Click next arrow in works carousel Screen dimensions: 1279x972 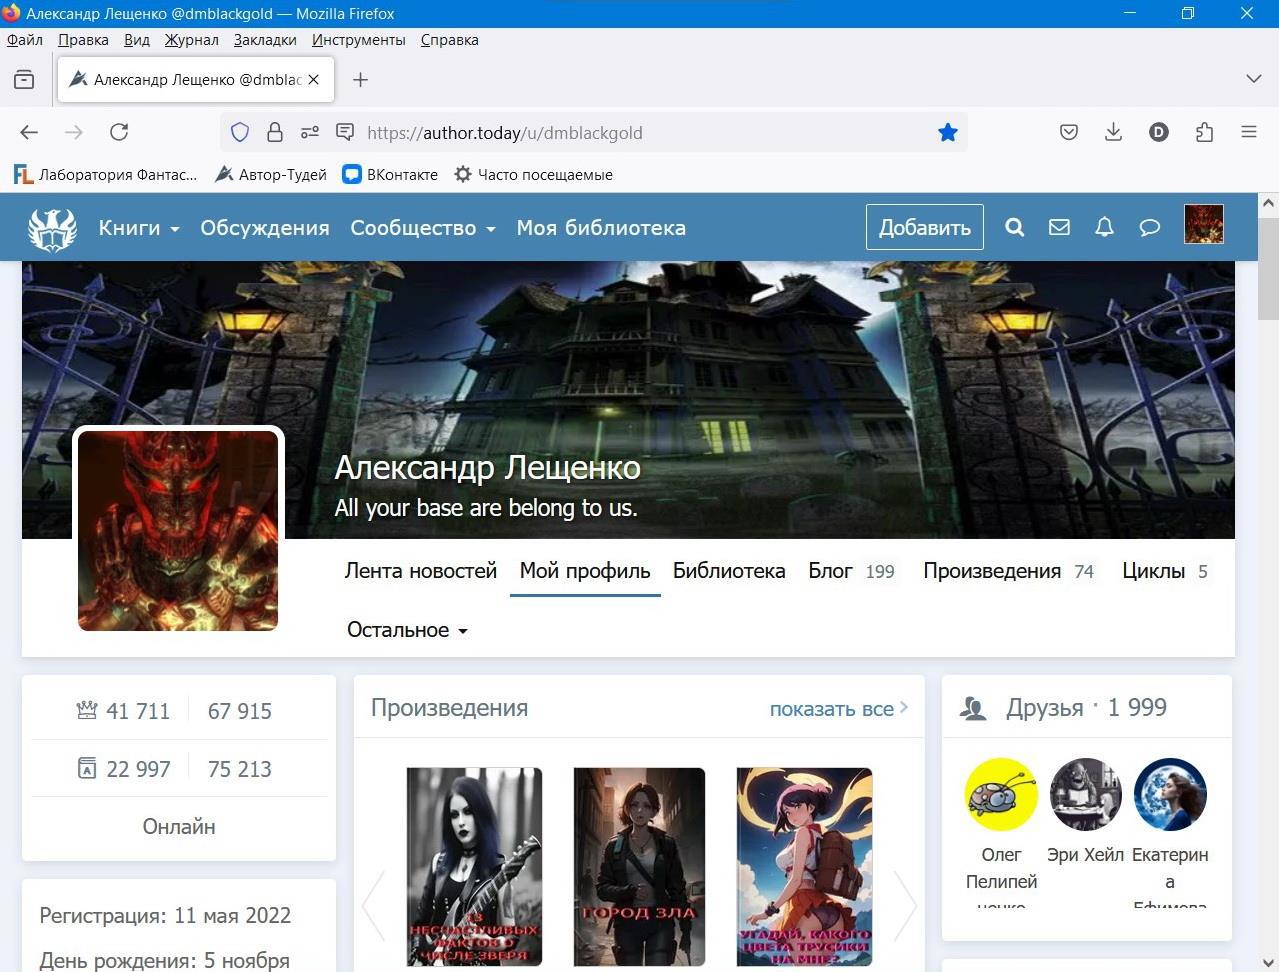[x=904, y=906]
